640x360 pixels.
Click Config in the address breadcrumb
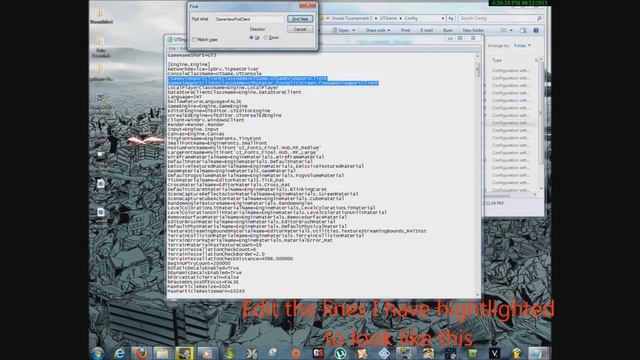[411, 18]
